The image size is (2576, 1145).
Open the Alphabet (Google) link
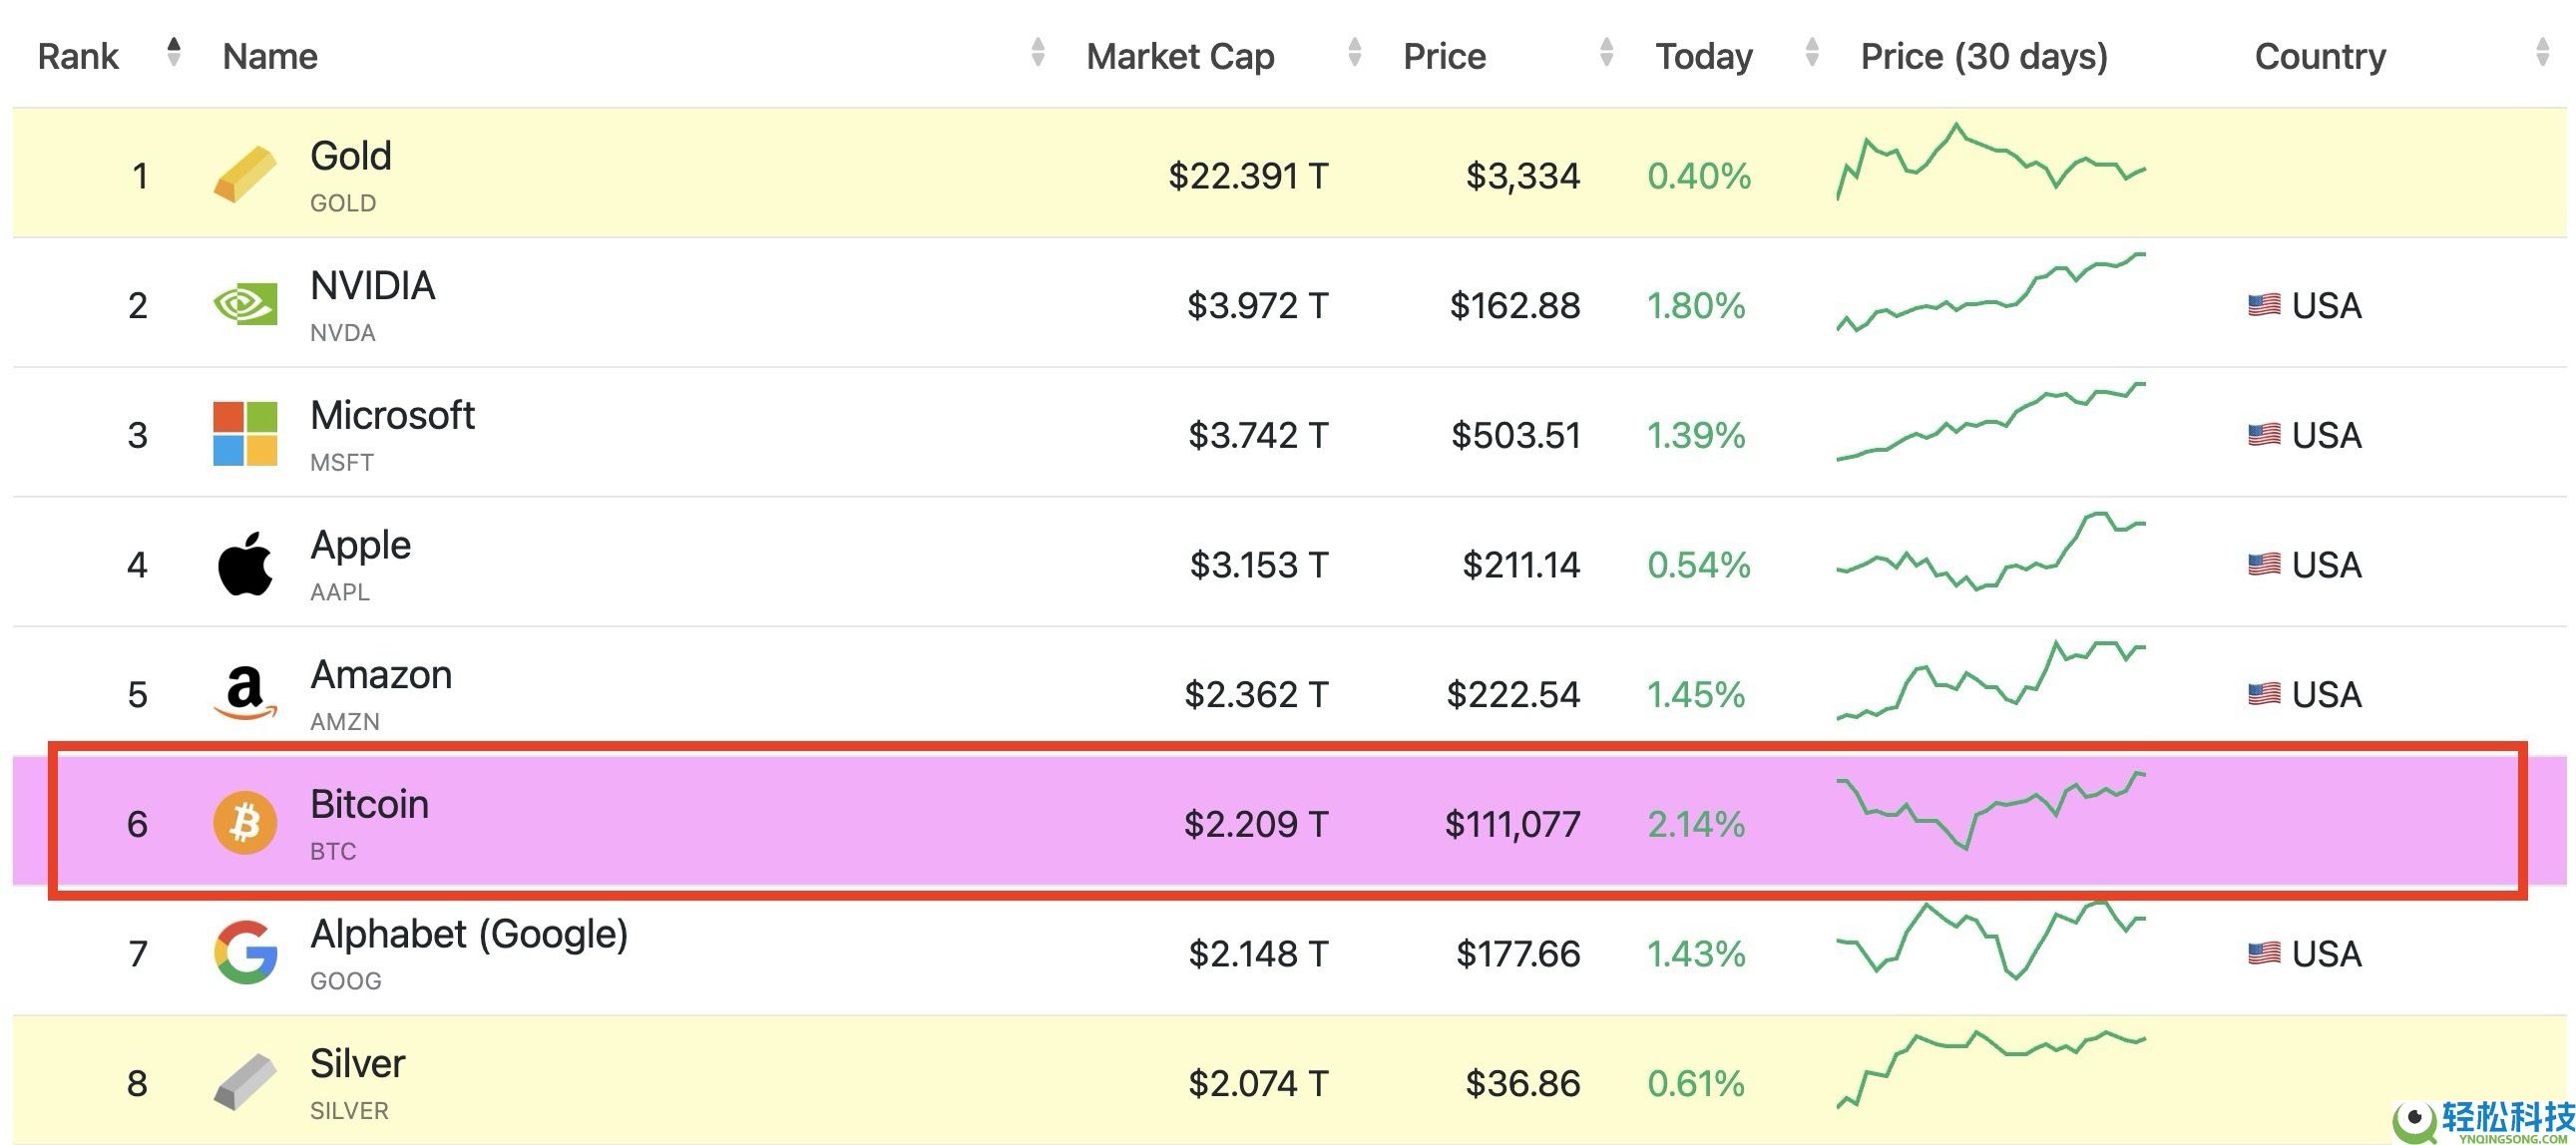click(469, 935)
